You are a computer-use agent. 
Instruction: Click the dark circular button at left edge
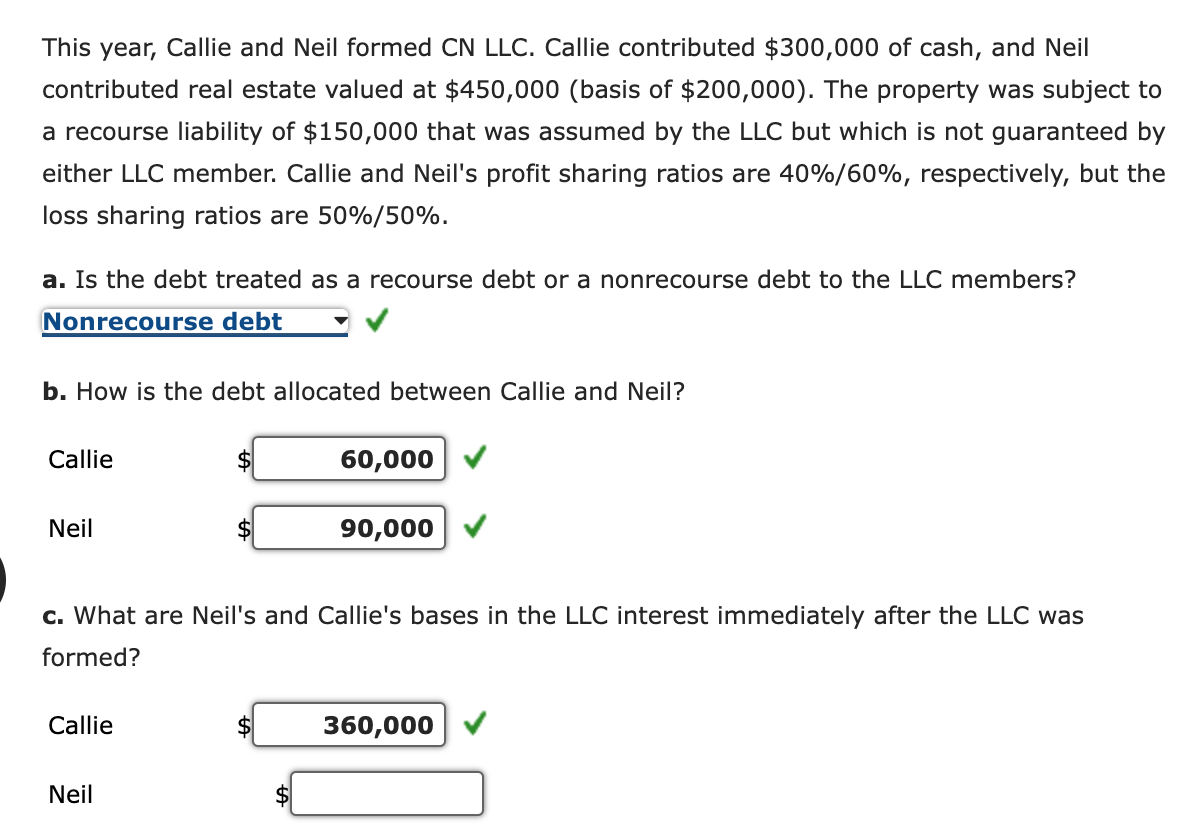3,576
